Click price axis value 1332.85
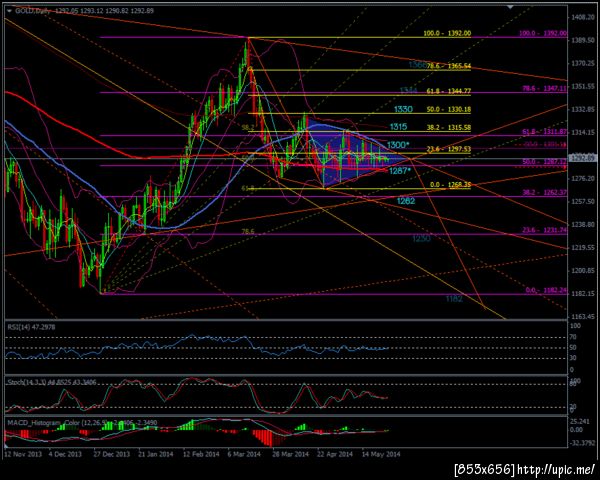 (583, 110)
